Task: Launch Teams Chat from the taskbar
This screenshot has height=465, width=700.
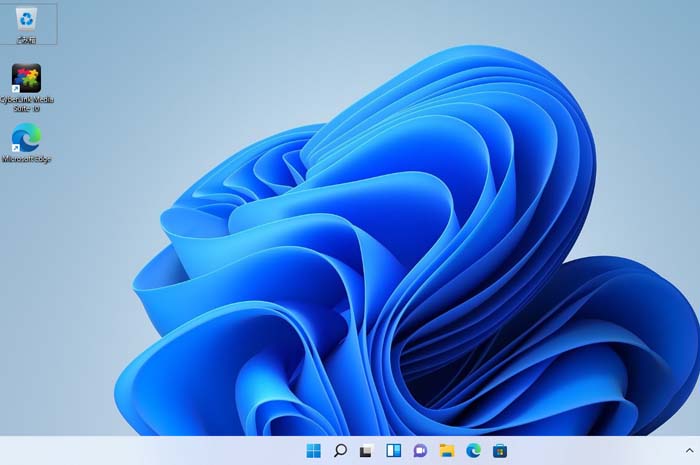Action: [x=420, y=451]
